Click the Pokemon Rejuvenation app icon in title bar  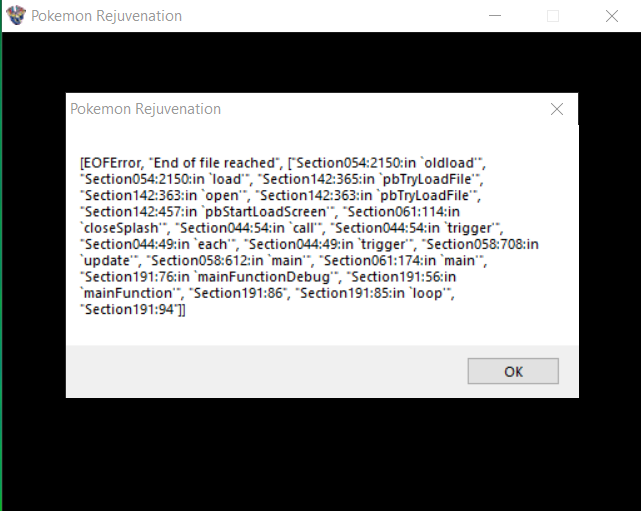(x=16, y=16)
